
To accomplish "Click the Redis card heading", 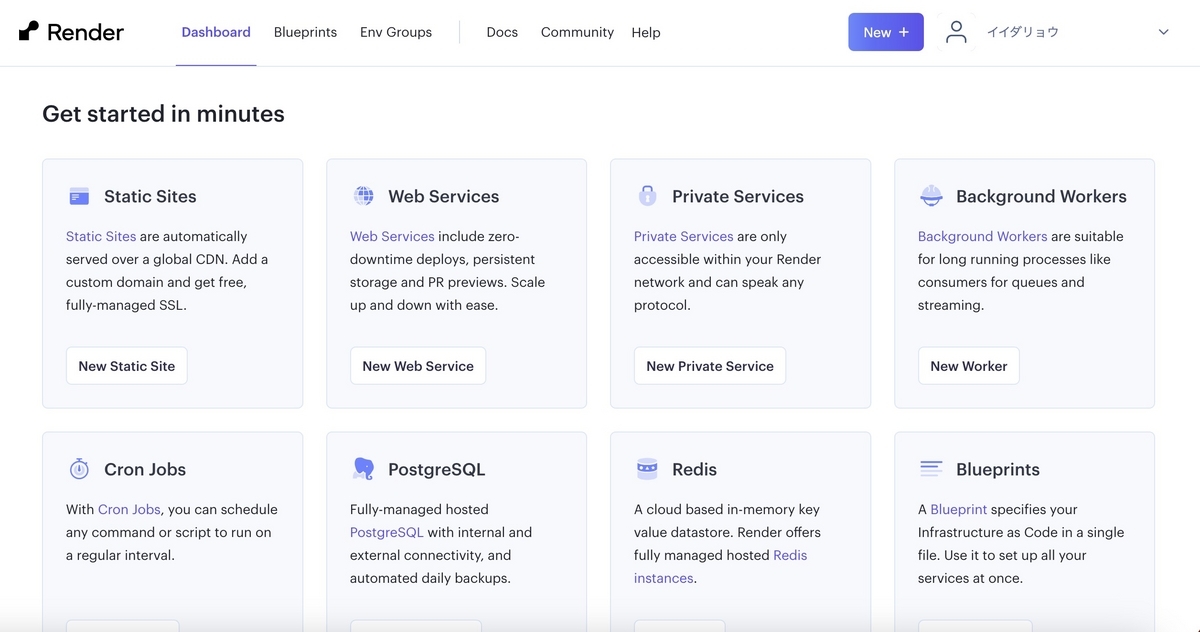I will [695, 469].
